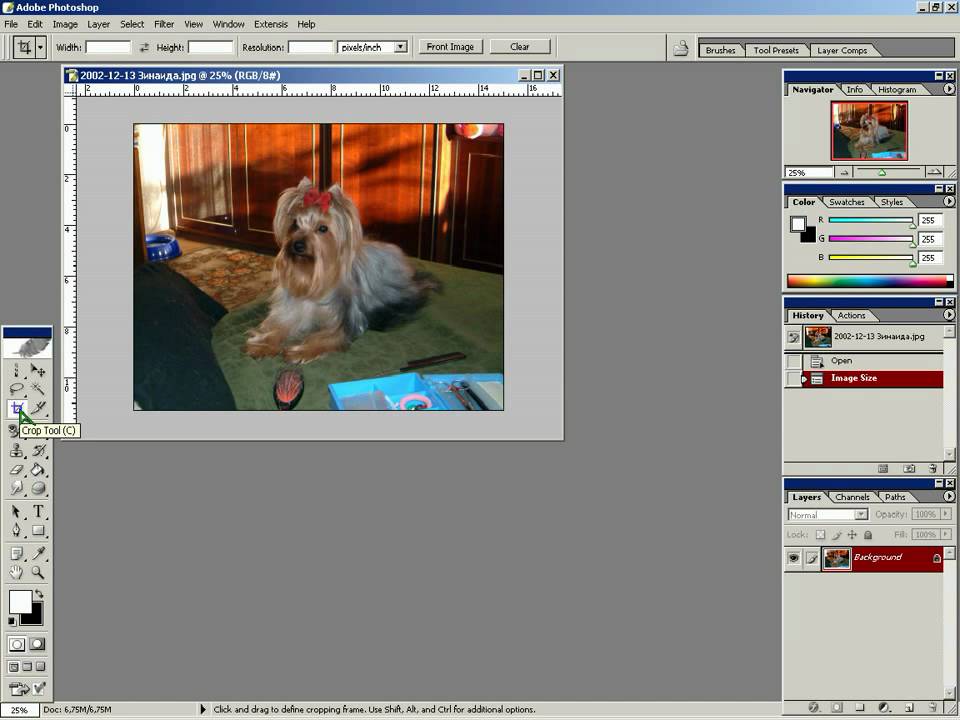
Task: Select the Hand tool
Action: [16, 572]
